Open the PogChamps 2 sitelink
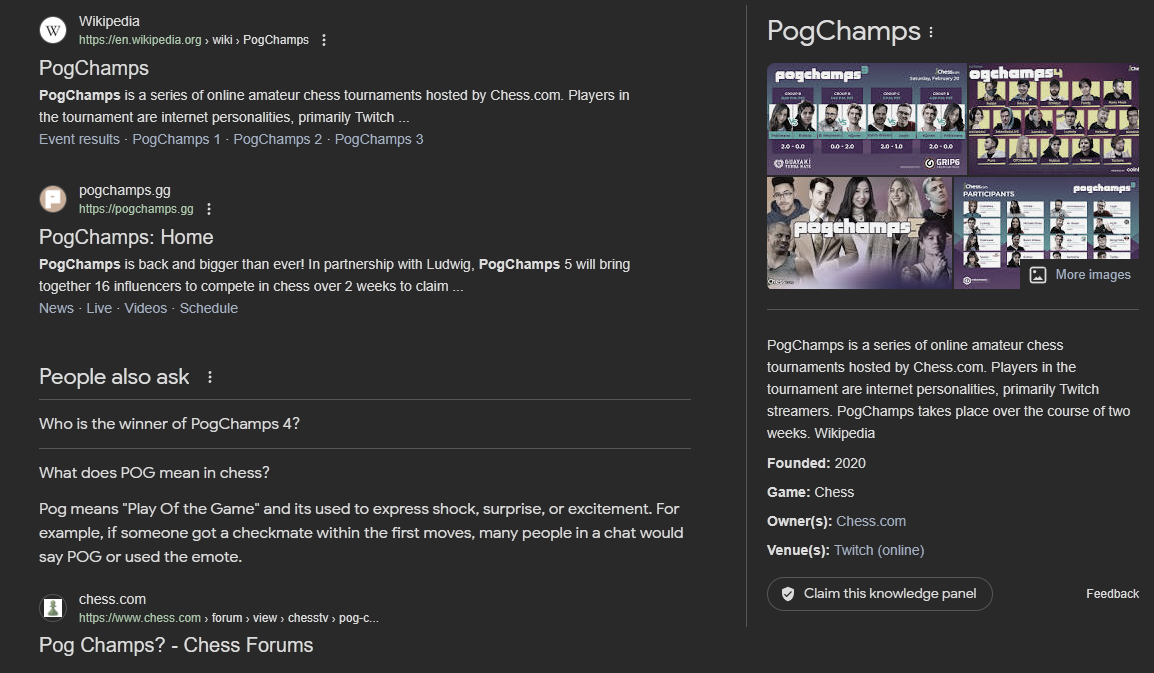 point(278,139)
